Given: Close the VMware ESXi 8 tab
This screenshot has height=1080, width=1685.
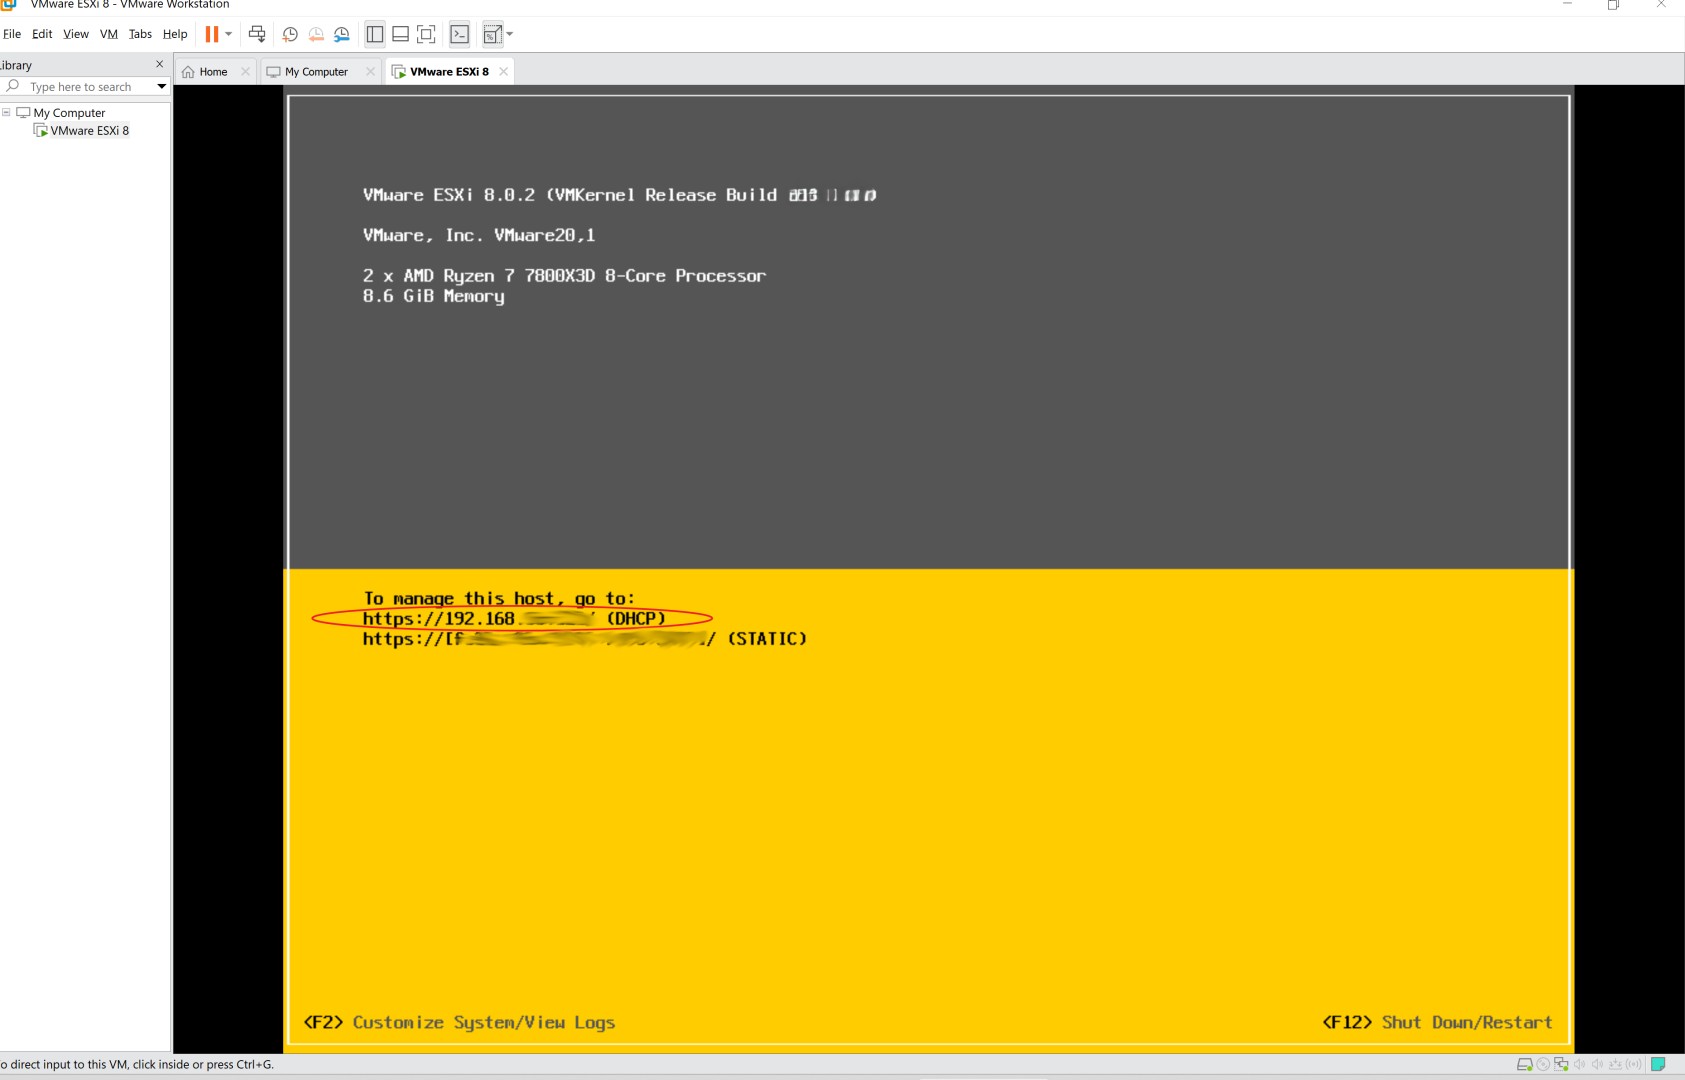Looking at the screenshot, I should click(x=503, y=72).
